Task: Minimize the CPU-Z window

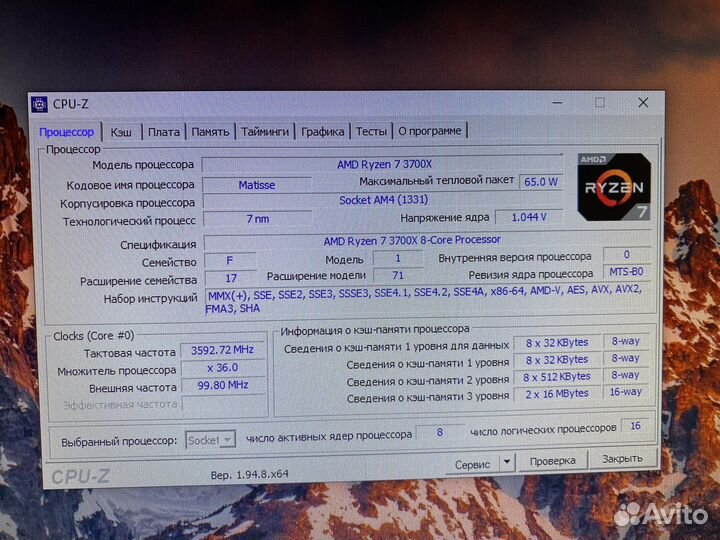Action: (557, 103)
